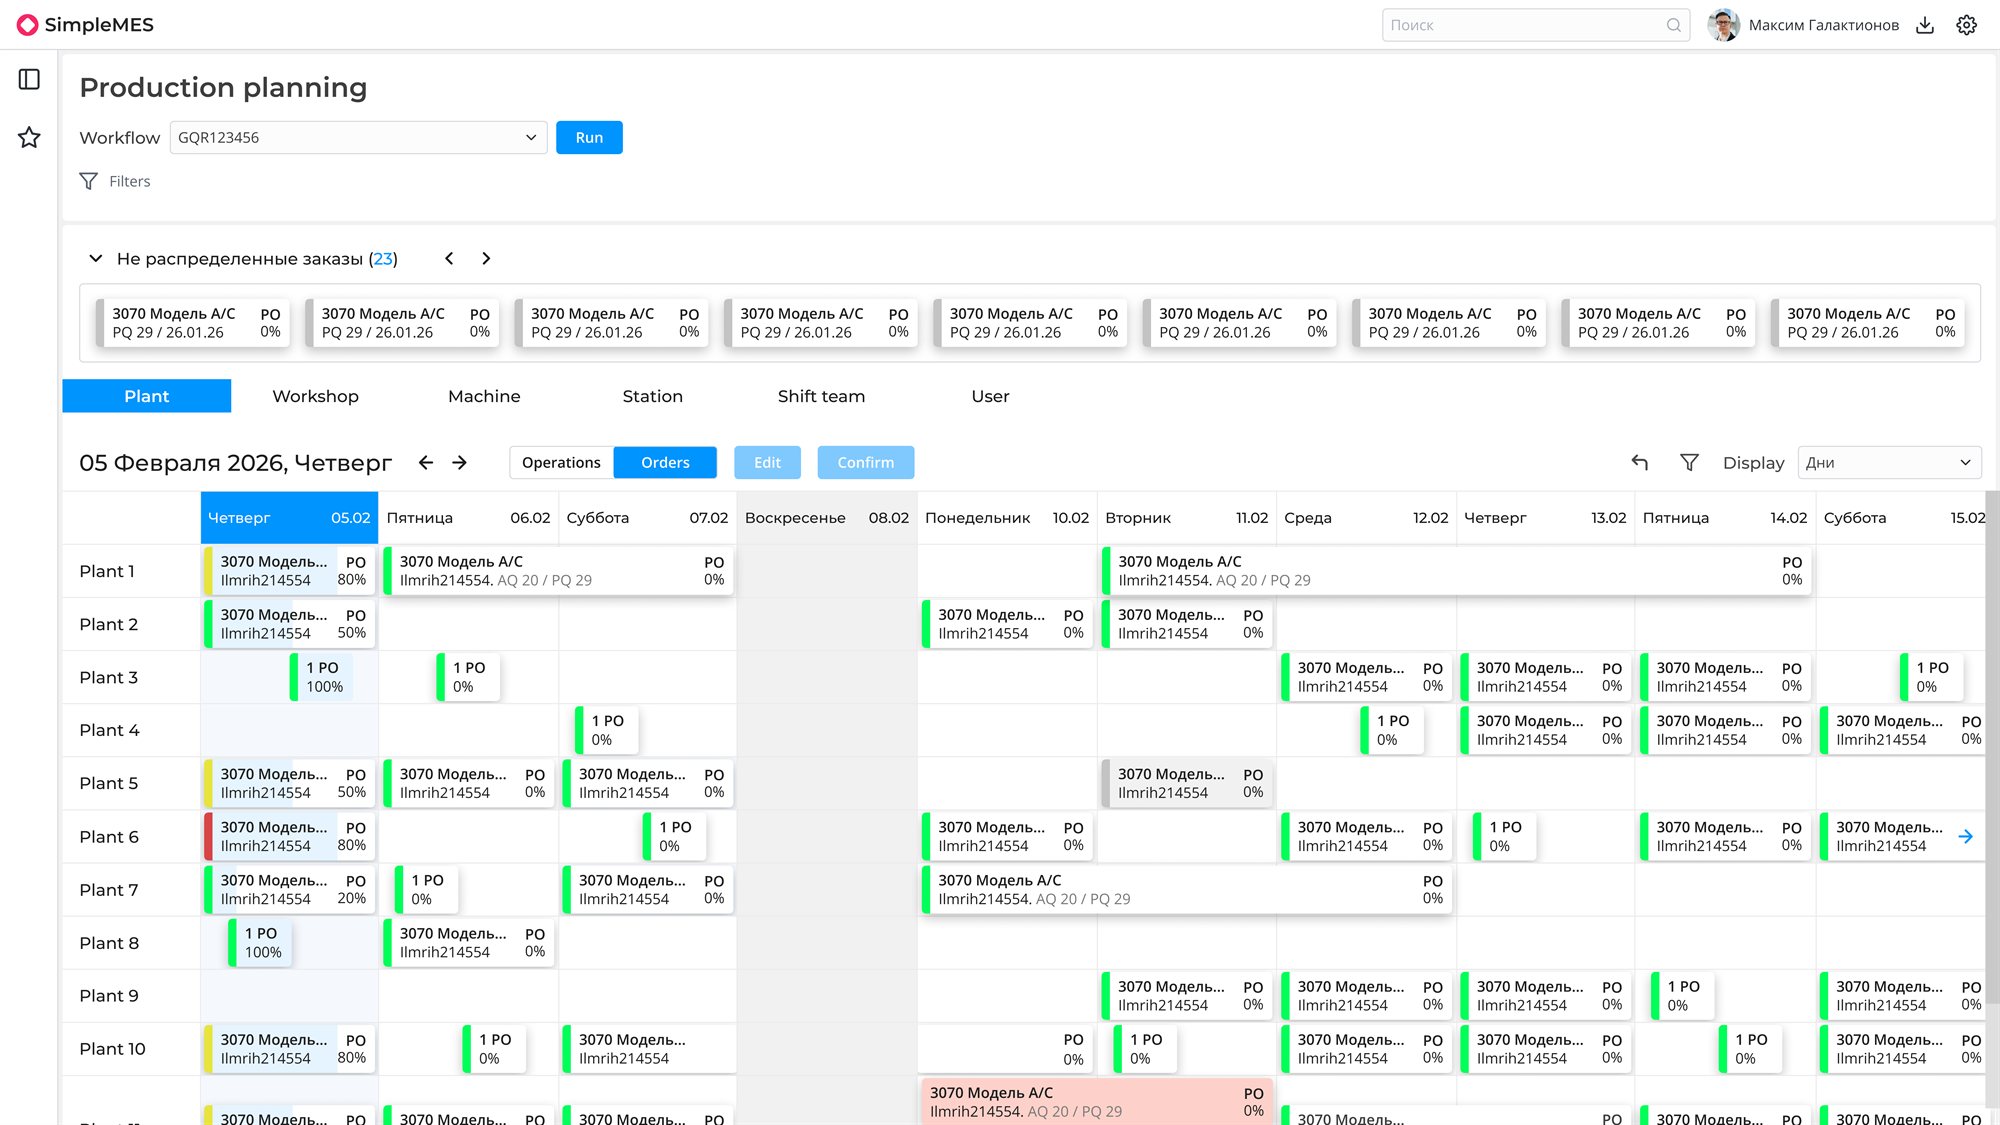
Task: Open user avatar of Максим Галактионов
Action: tap(1723, 25)
